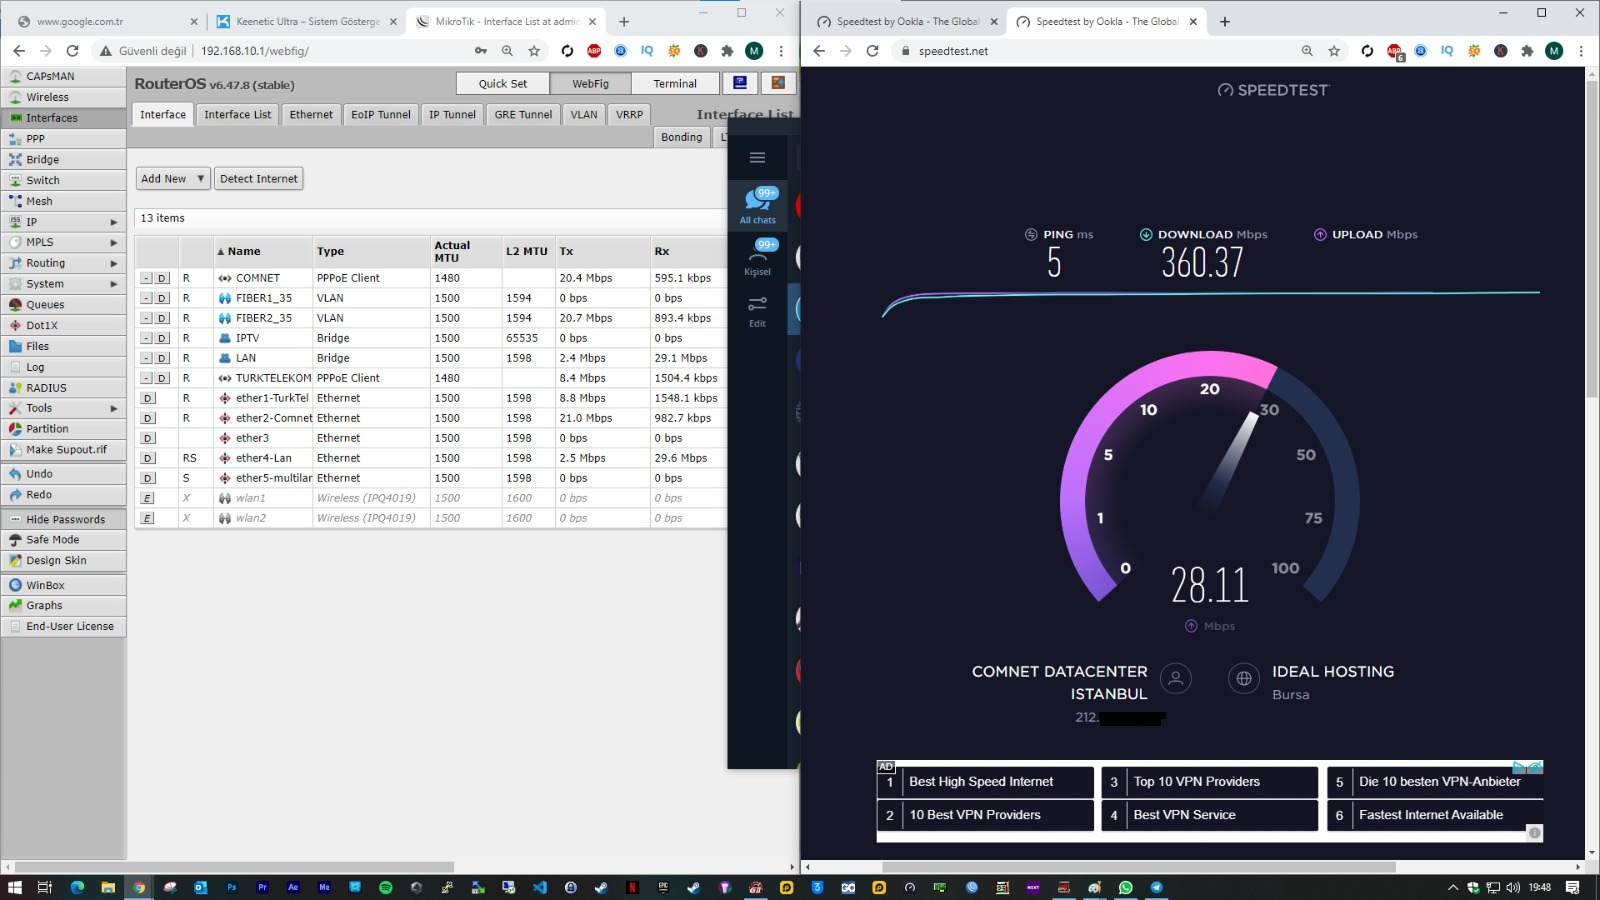
Task: Remove the LAN bridge with minus button
Action: [x=147, y=358]
